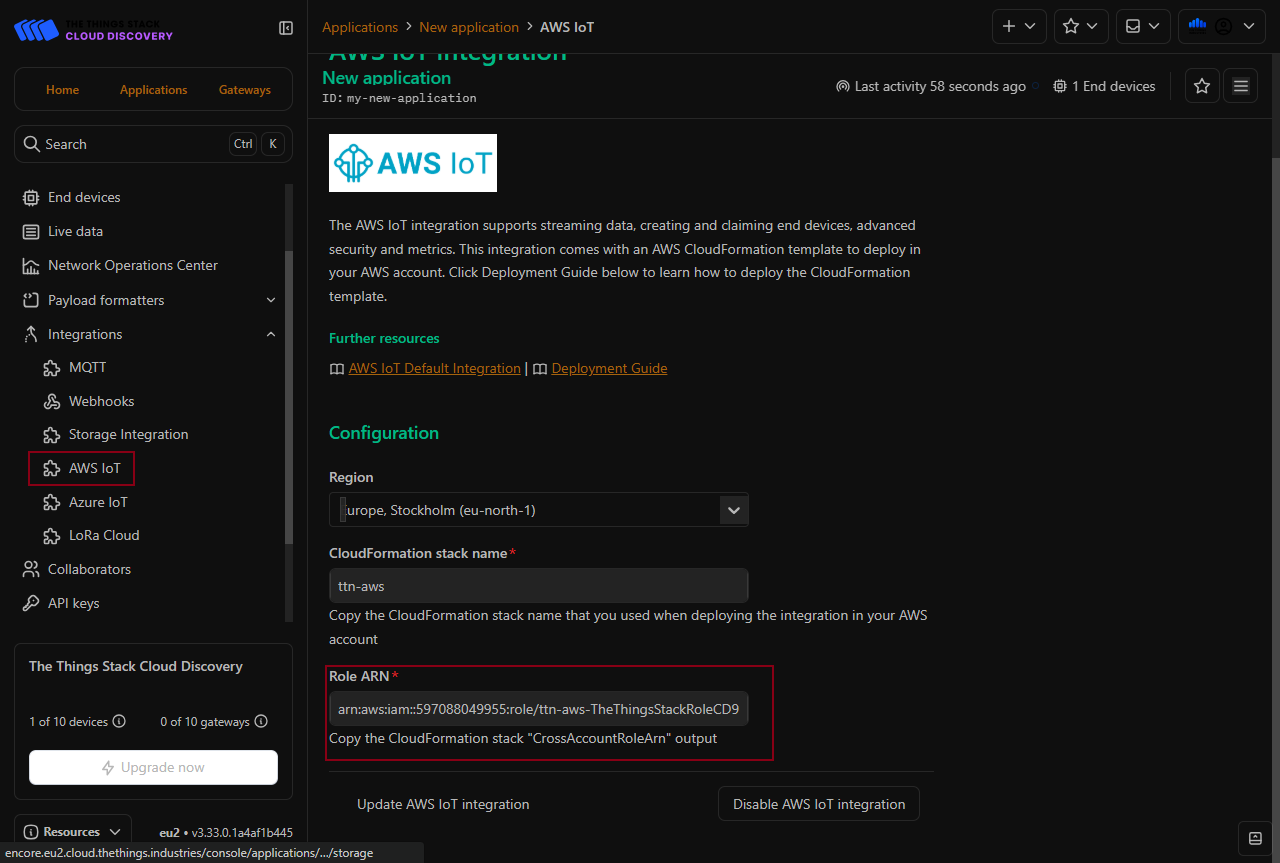Collapse the Integrations section
The height and width of the screenshot is (863, 1280).
(150, 334)
